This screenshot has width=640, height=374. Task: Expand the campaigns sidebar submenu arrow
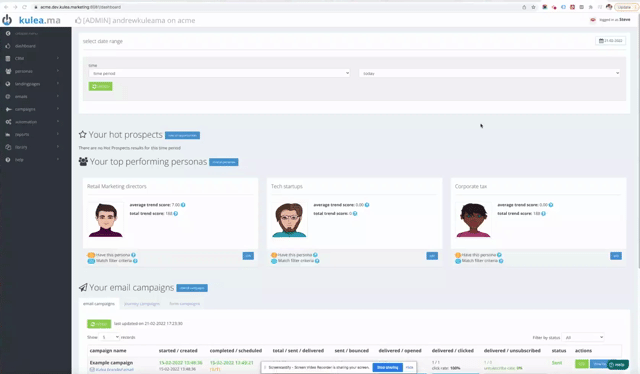pyautogui.click(x=58, y=109)
